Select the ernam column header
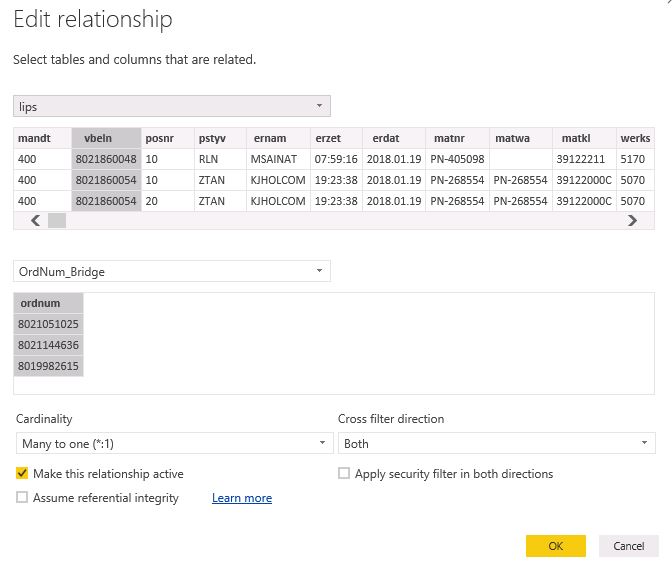 [278, 138]
